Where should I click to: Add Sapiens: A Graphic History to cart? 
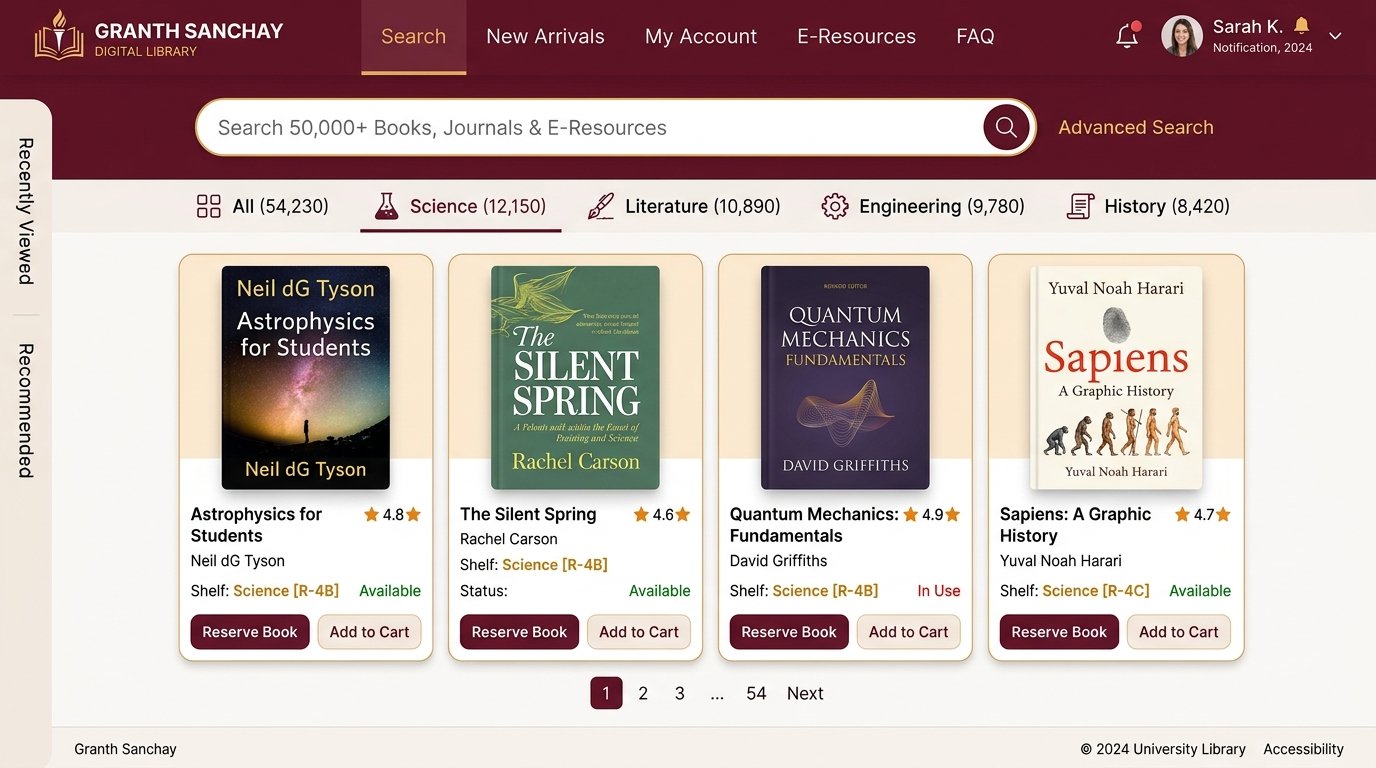click(1179, 632)
